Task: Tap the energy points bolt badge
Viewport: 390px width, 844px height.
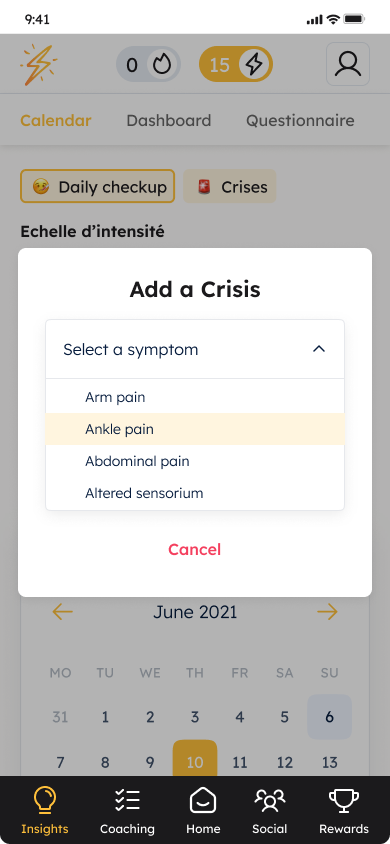Action: pyautogui.click(x=236, y=65)
